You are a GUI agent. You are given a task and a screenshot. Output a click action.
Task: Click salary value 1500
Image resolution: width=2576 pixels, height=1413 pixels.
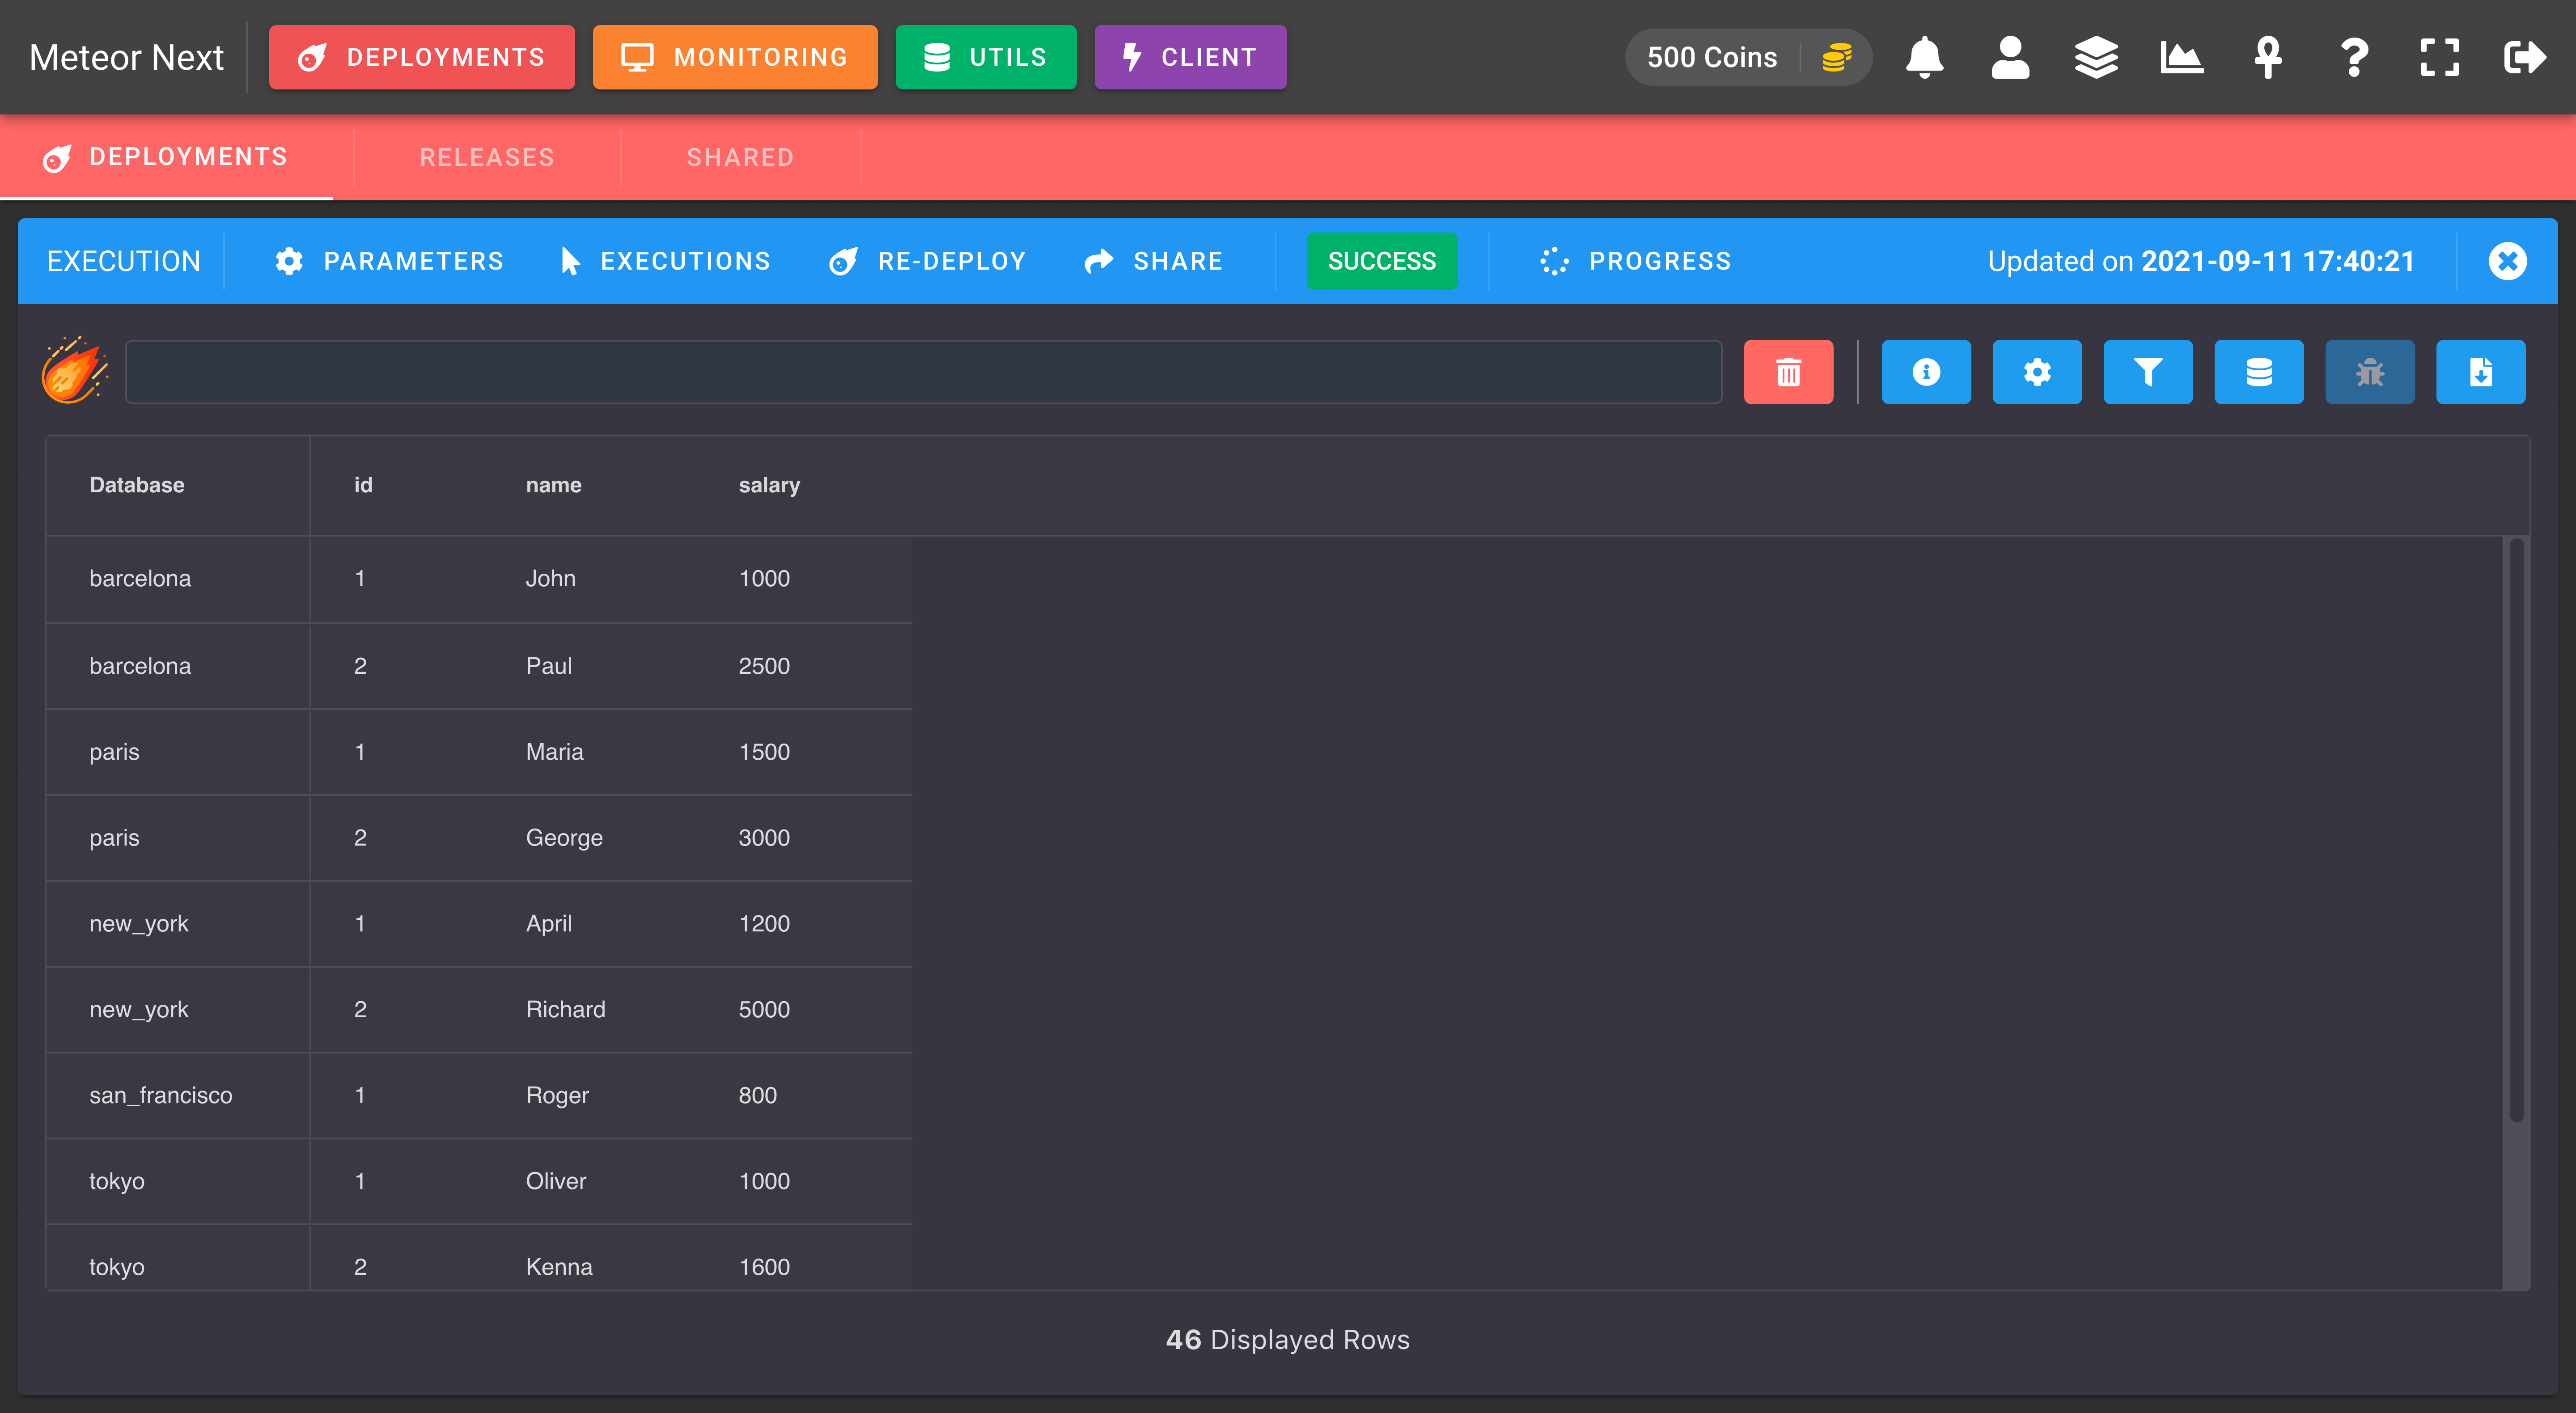764,752
